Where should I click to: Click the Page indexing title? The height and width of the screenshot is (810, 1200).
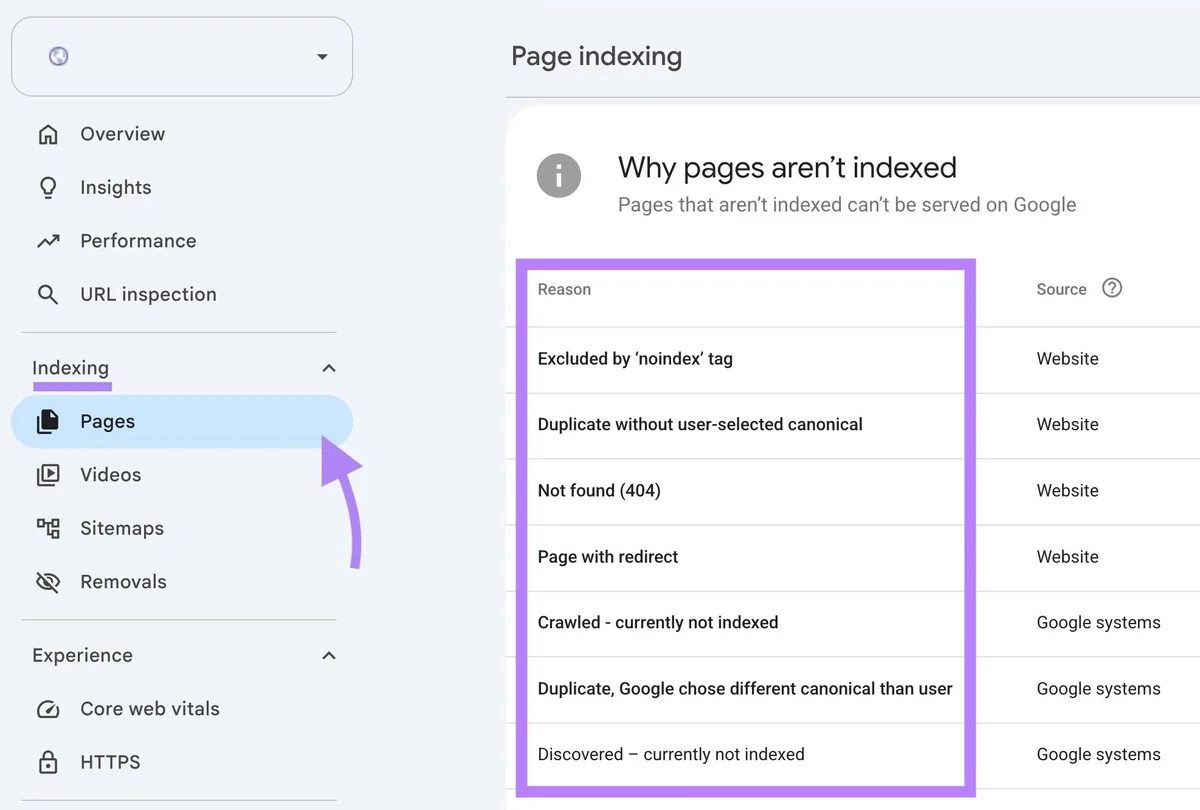tap(596, 56)
